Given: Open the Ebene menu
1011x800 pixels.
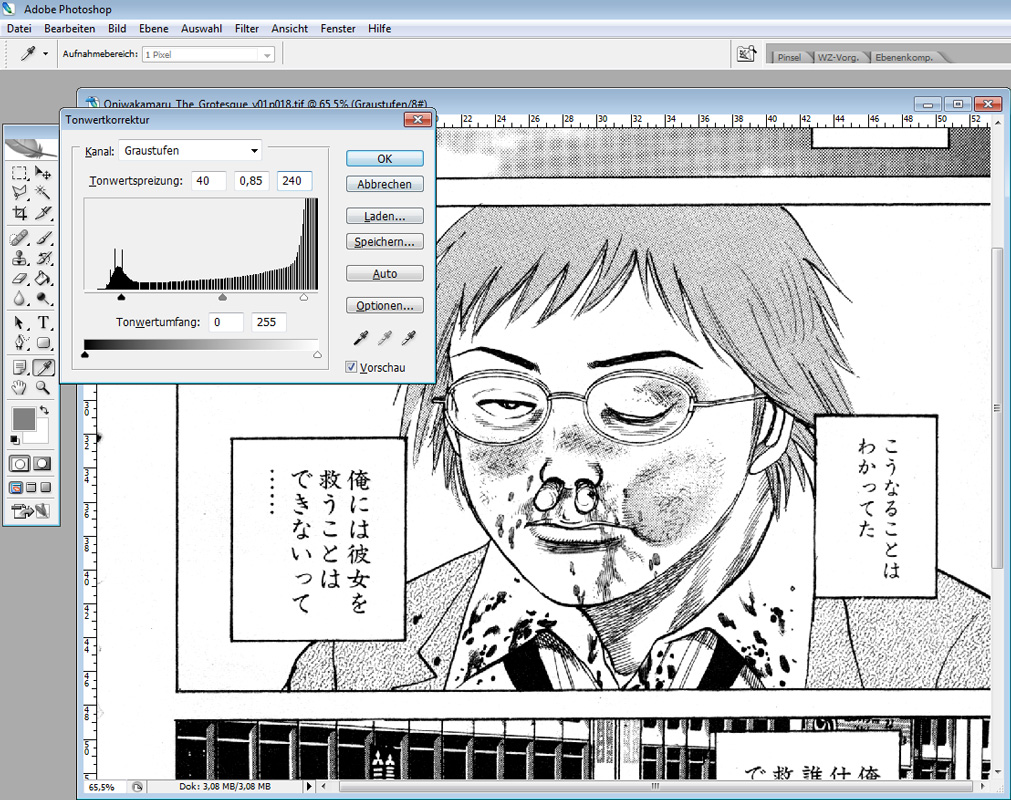Looking at the screenshot, I should tap(153, 28).
